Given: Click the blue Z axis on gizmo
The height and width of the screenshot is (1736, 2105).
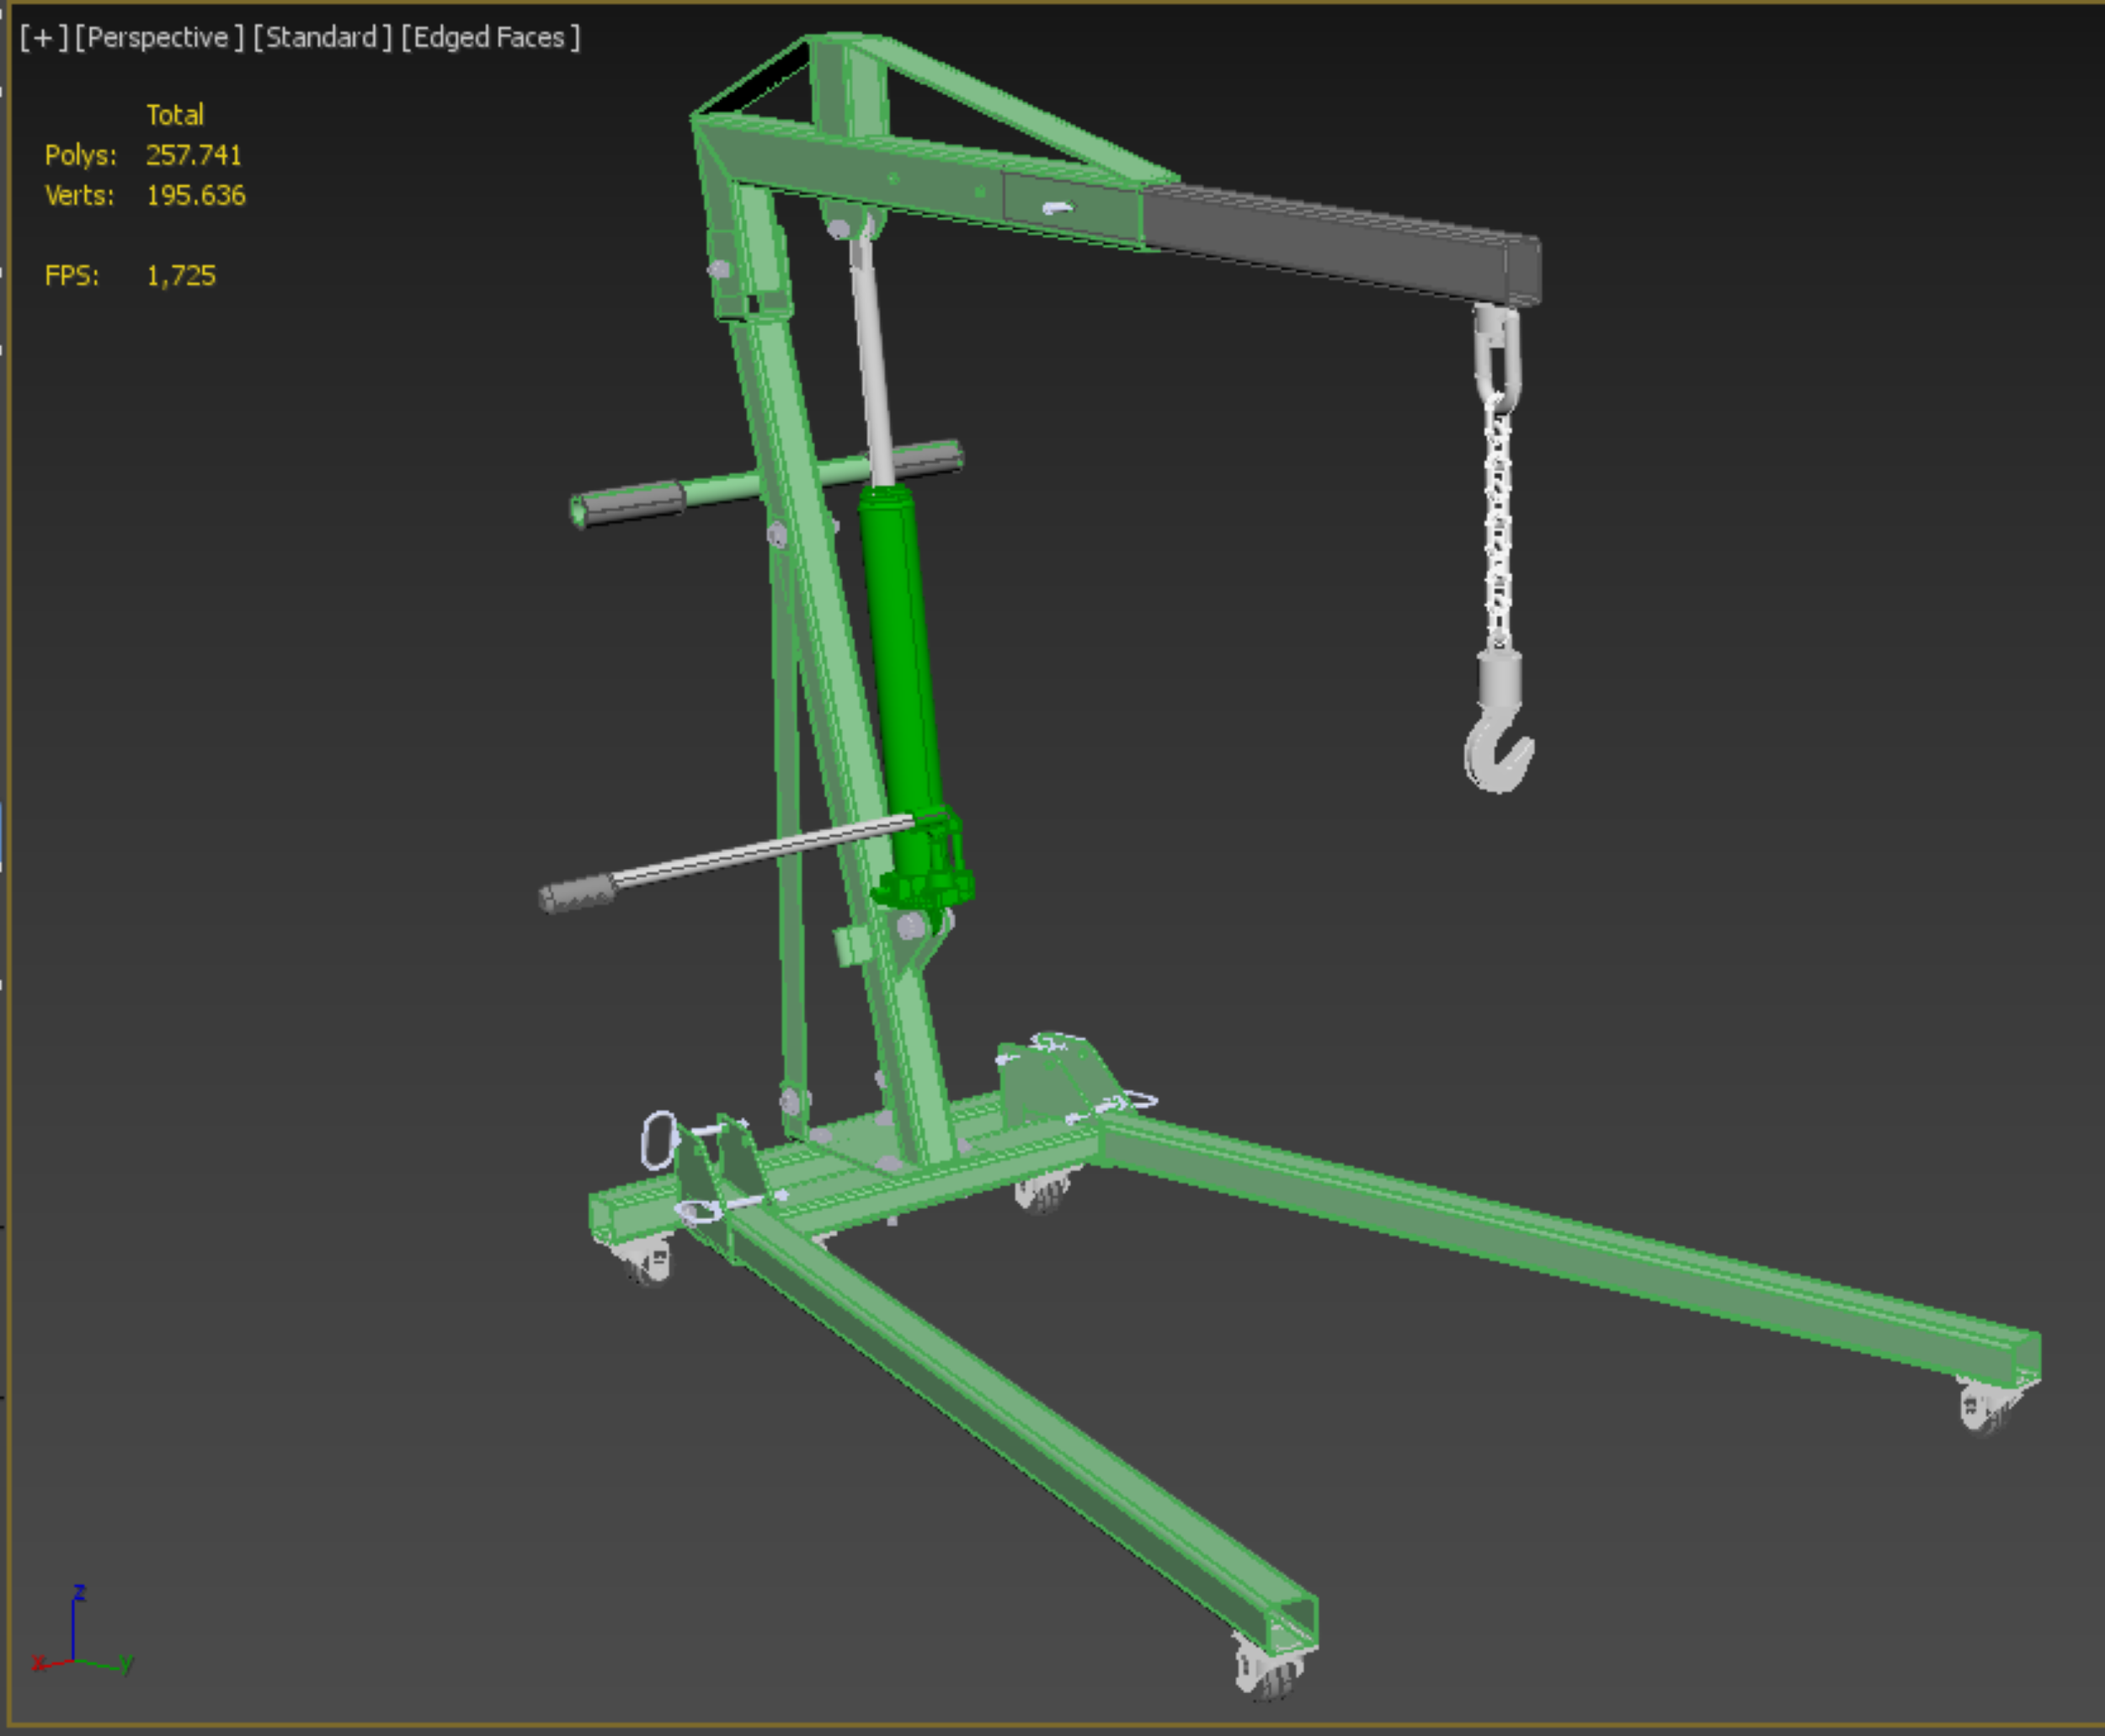Looking at the screenshot, I should tap(75, 1625).
